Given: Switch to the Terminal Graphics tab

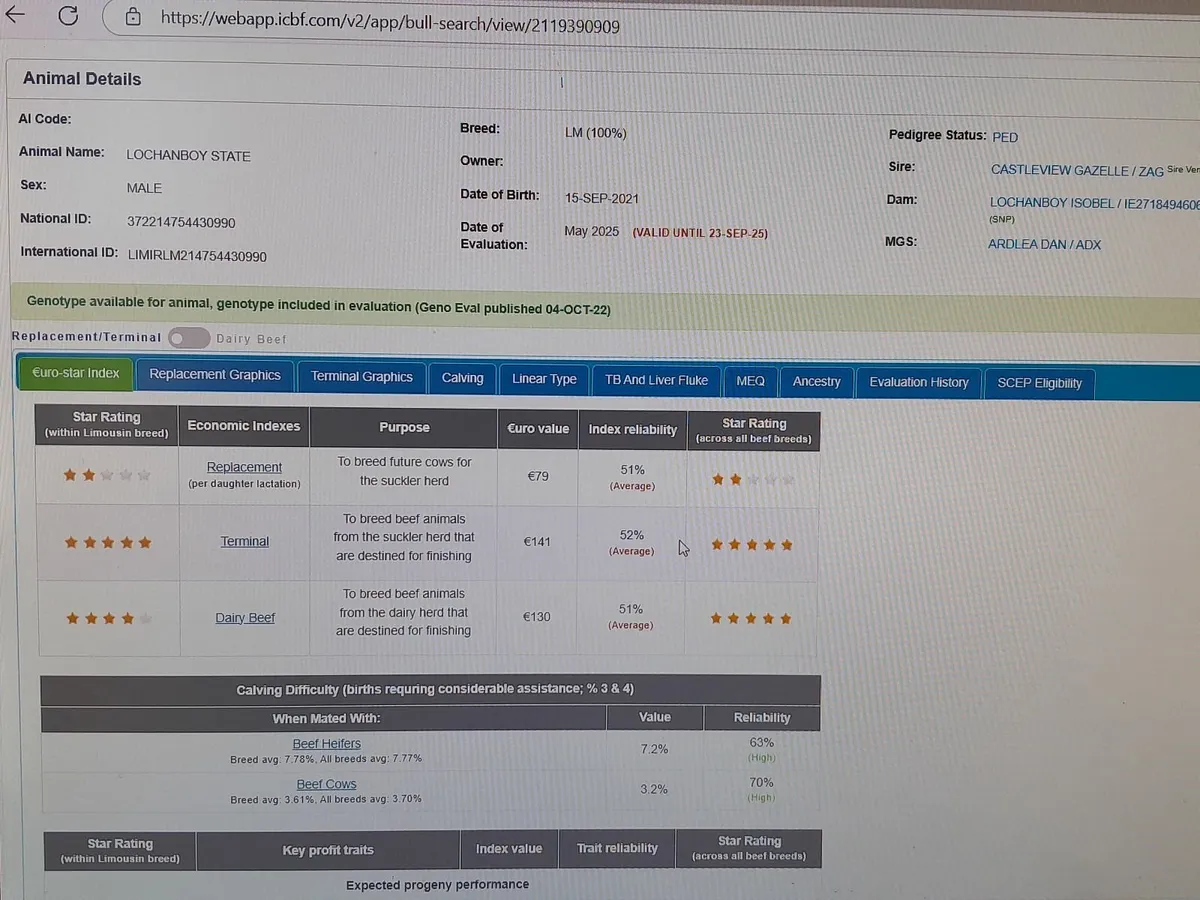Looking at the screenshot, I should tap(361, 377).
